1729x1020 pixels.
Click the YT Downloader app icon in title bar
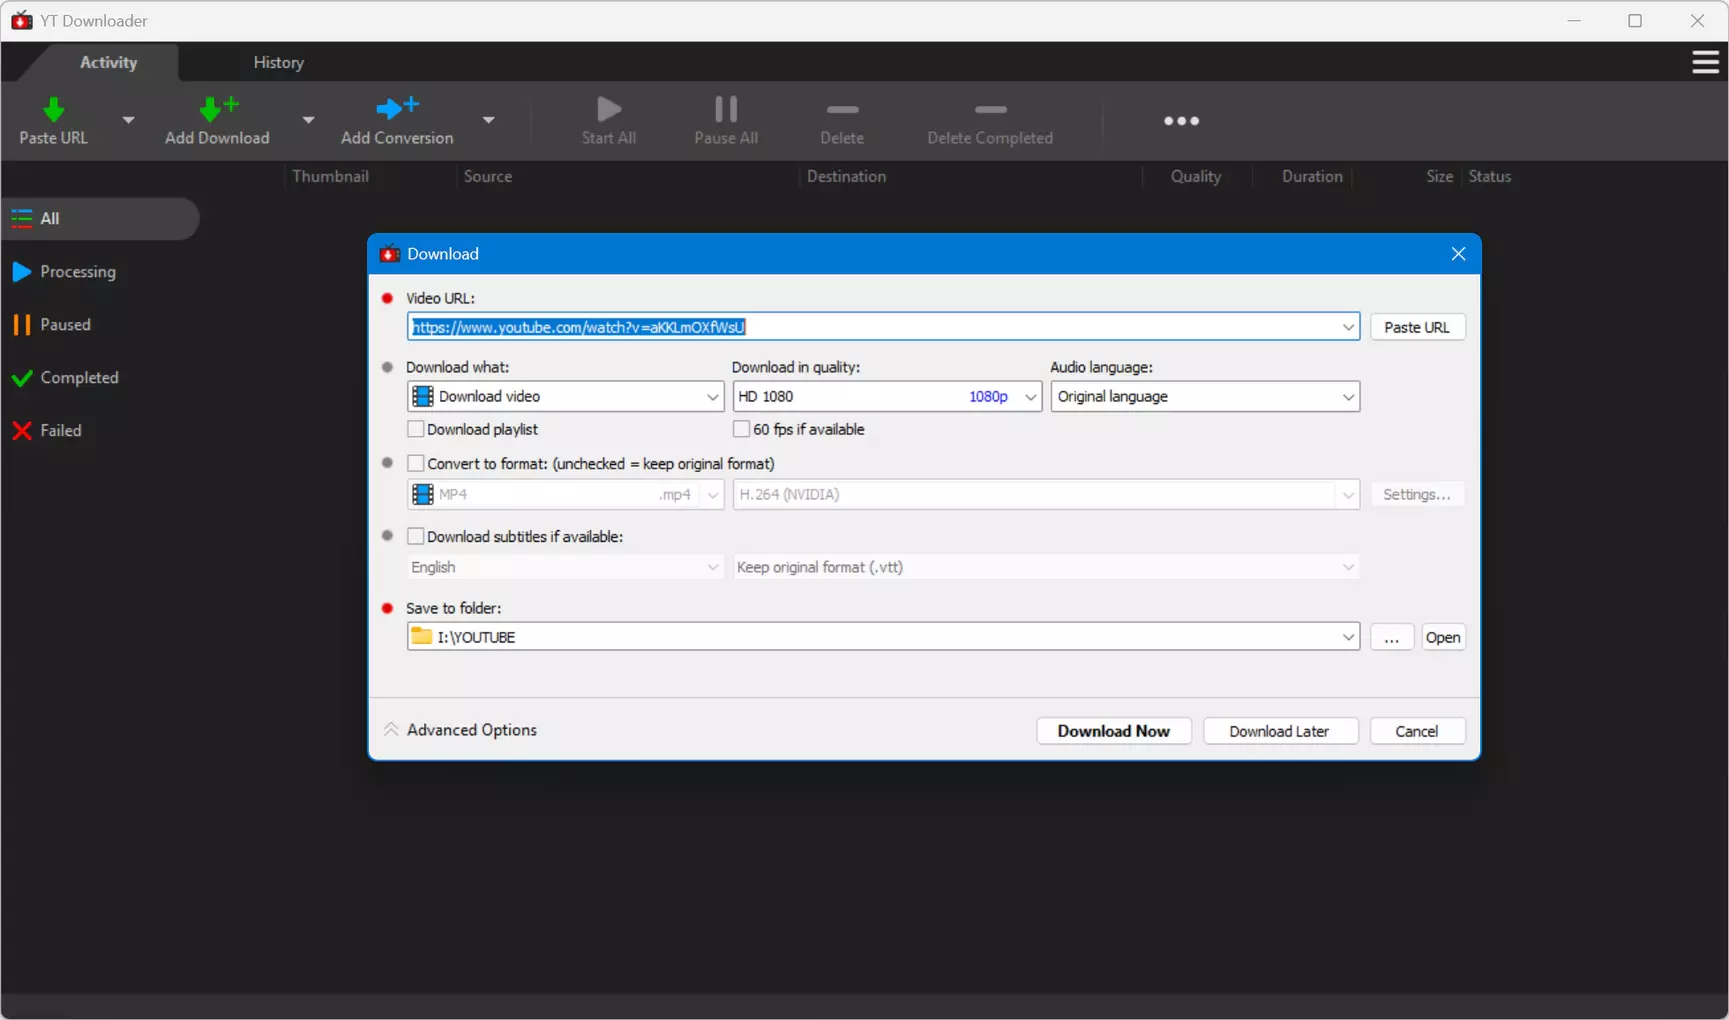click(x=21, y=20)
